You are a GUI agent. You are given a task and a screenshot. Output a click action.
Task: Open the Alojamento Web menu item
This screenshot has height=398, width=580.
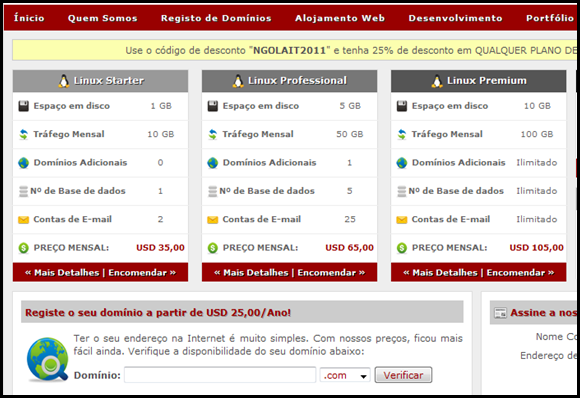click(x=340, y=18)
